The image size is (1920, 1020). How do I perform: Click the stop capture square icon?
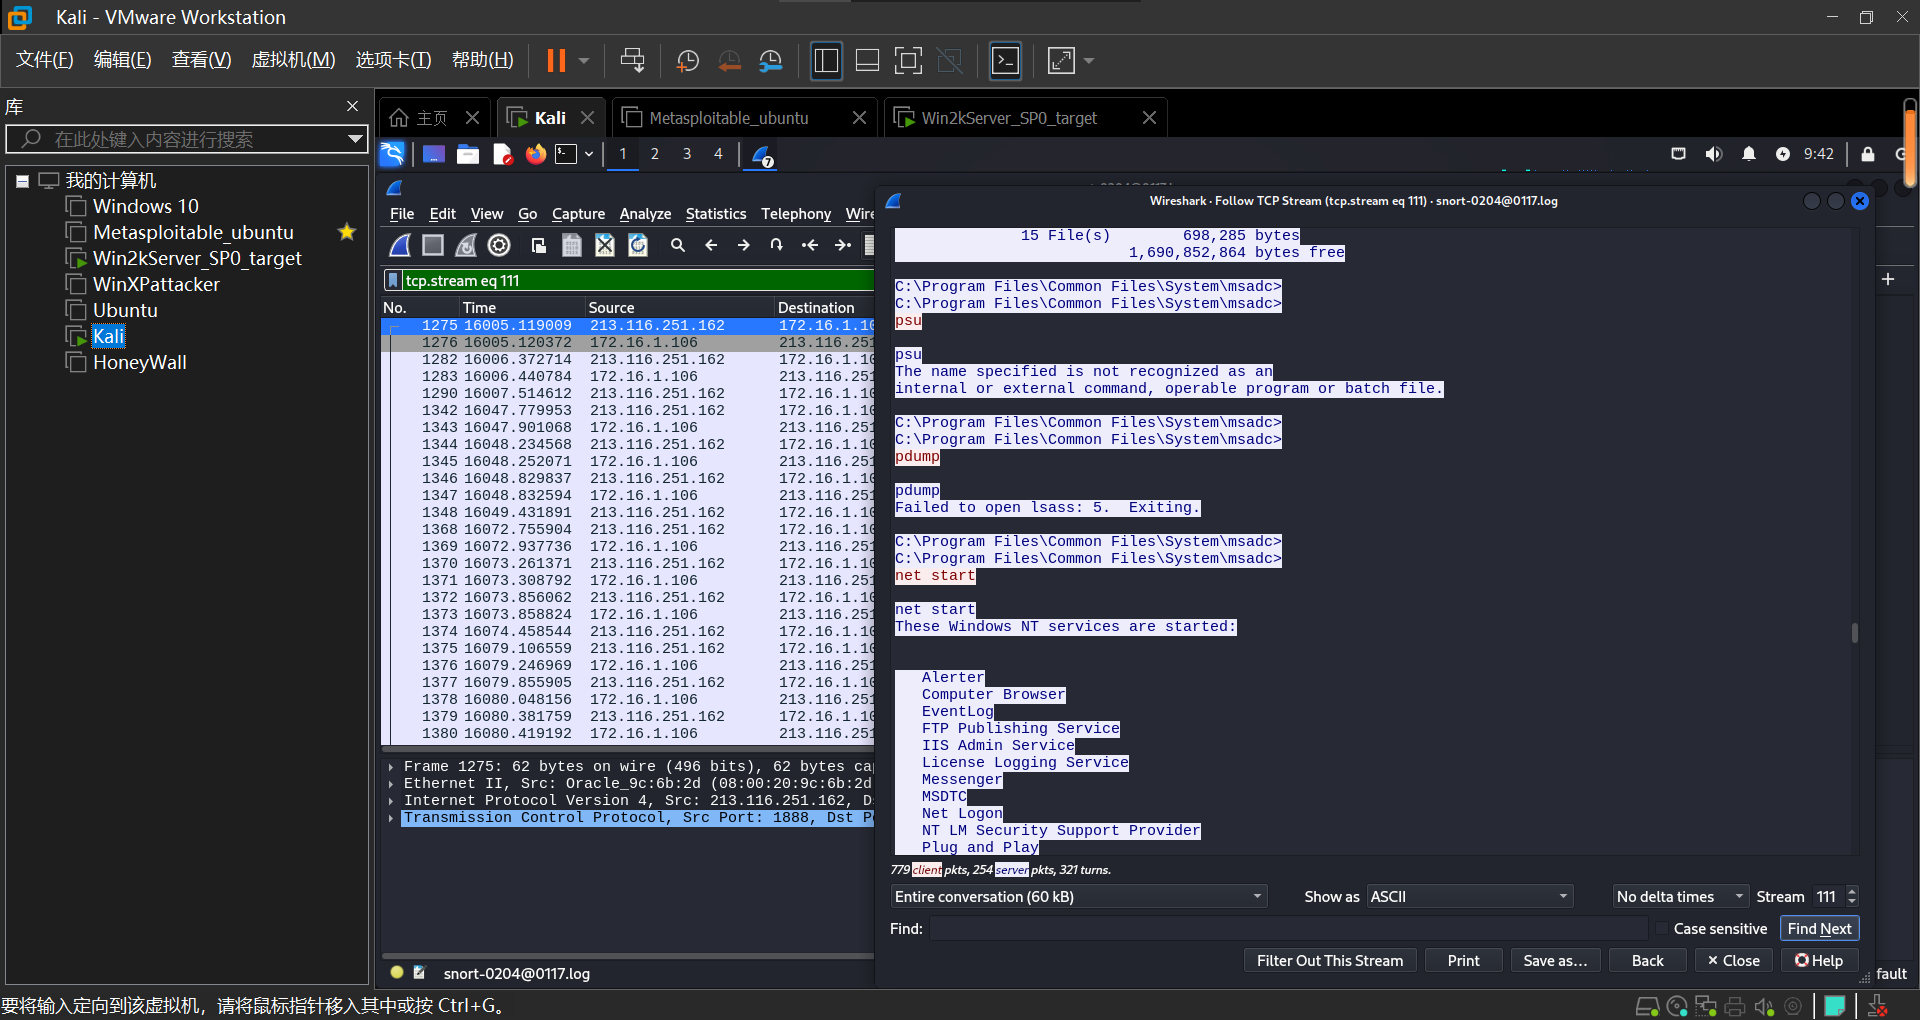coord(433,245)
